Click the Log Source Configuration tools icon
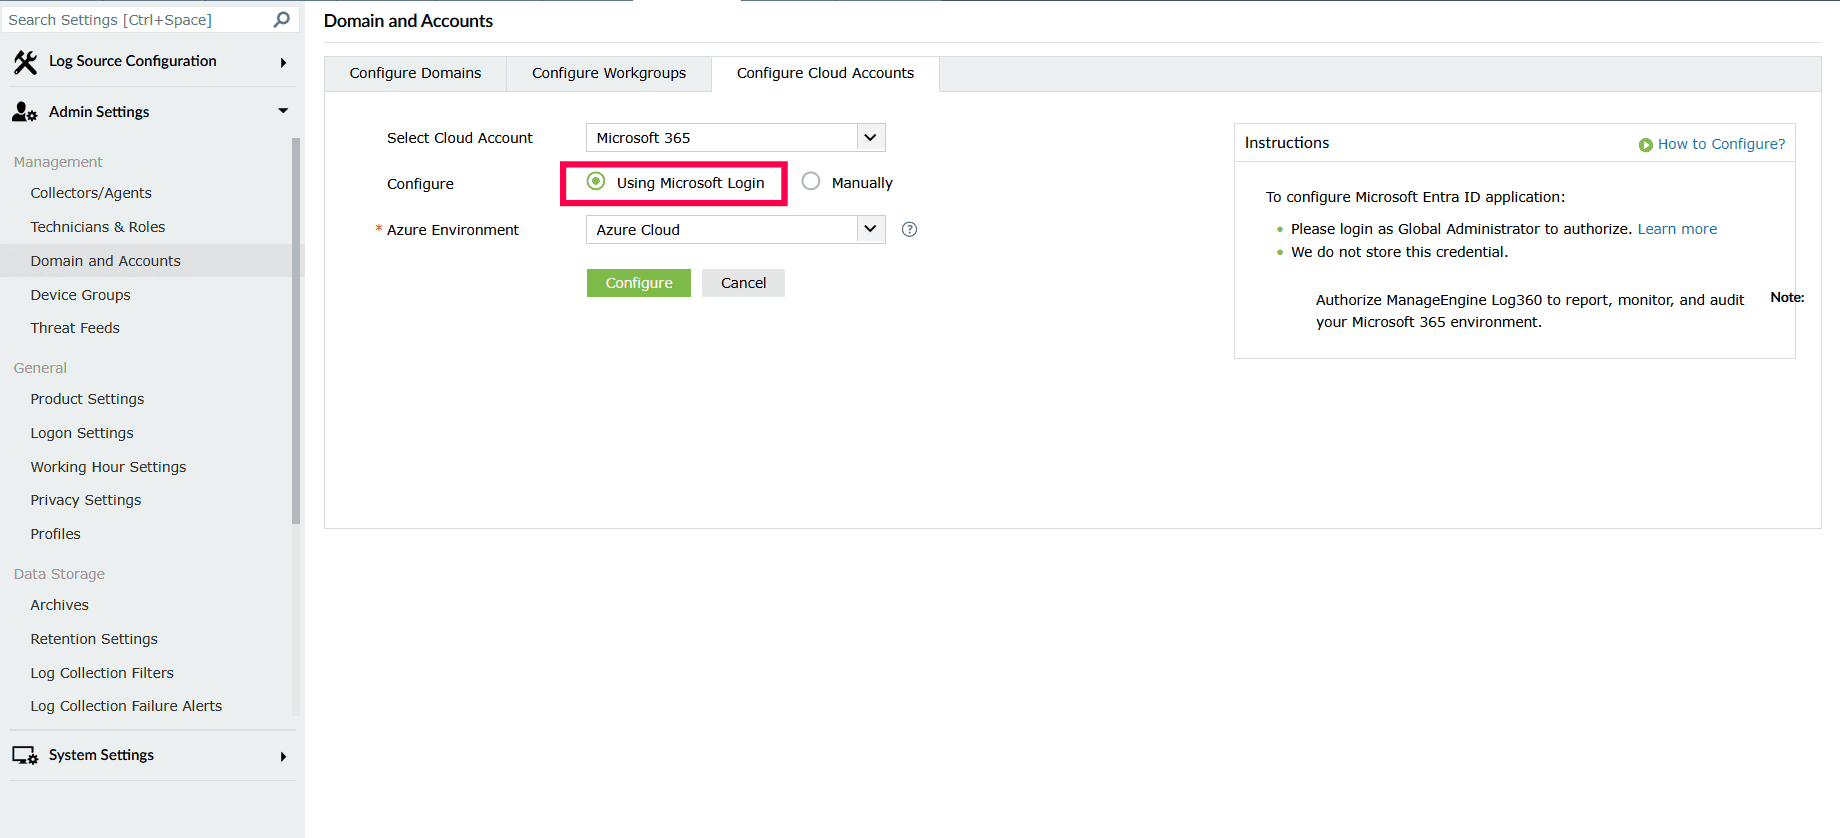The image size is (1840, 838). (25, 62)
